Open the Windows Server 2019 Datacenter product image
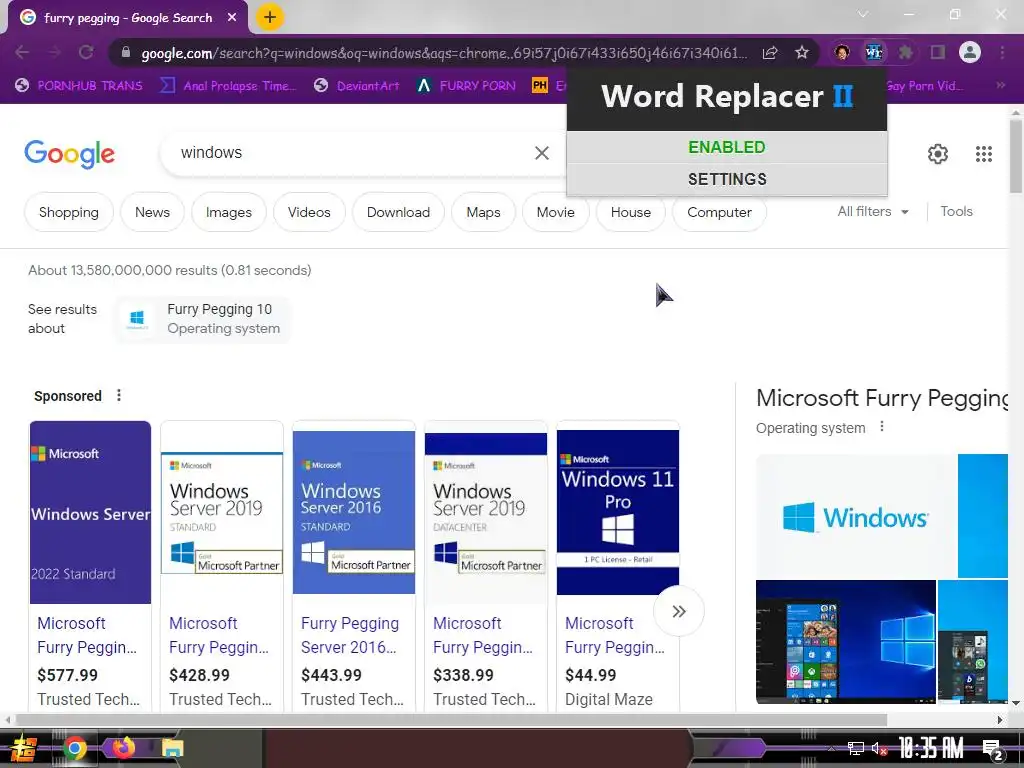The height and width of the screenshot is (768, 1024). pos(486,512)
